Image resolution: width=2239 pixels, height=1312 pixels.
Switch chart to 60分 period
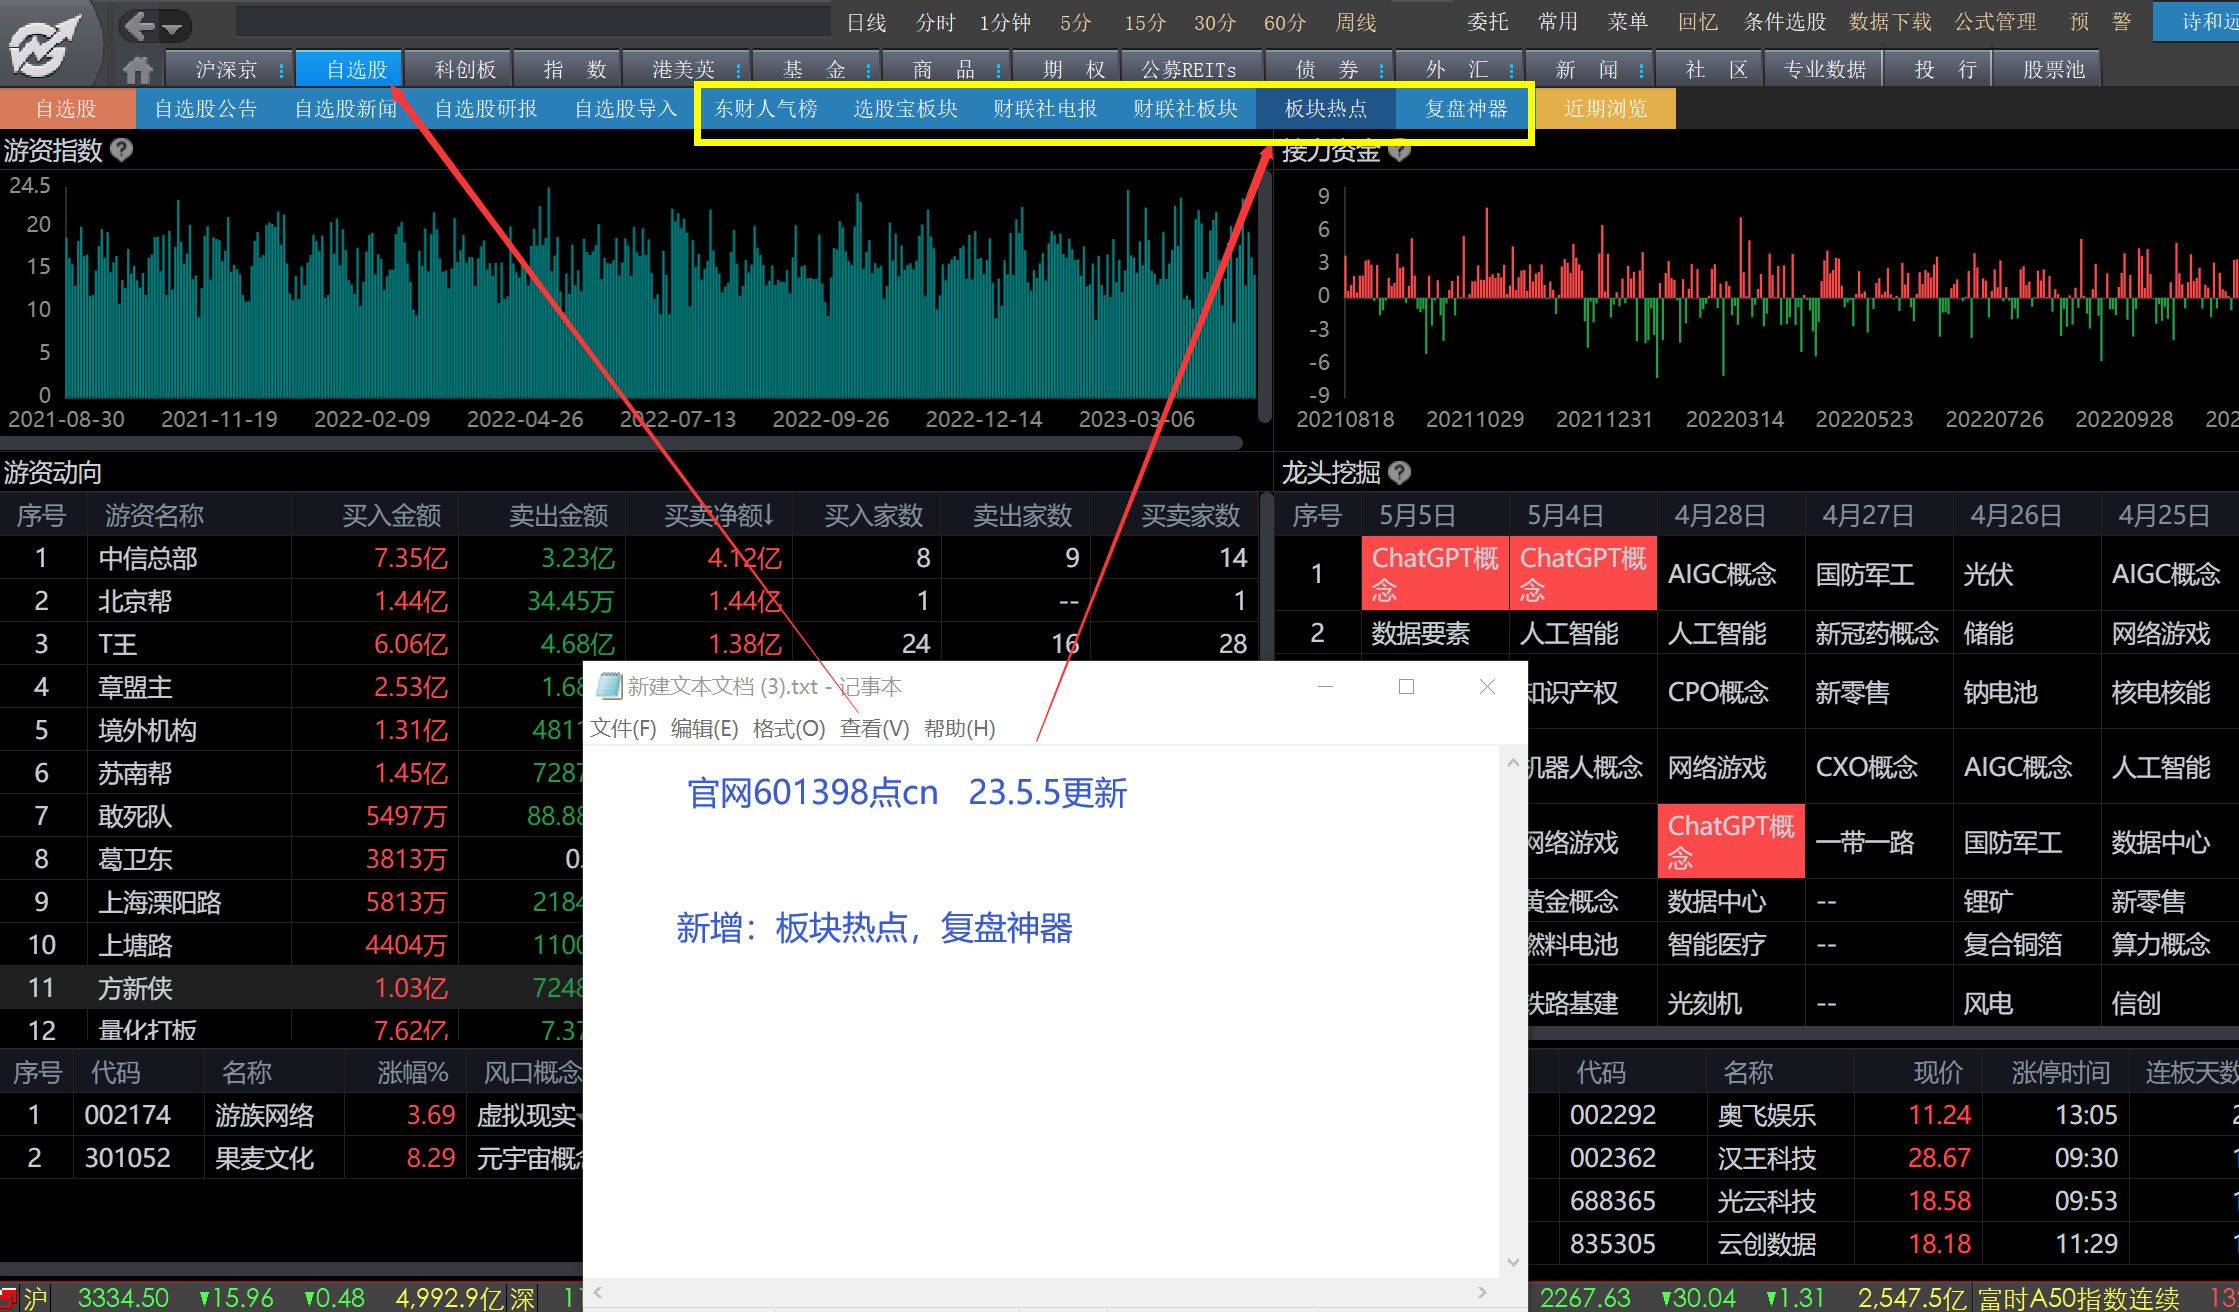[1285, 22]
